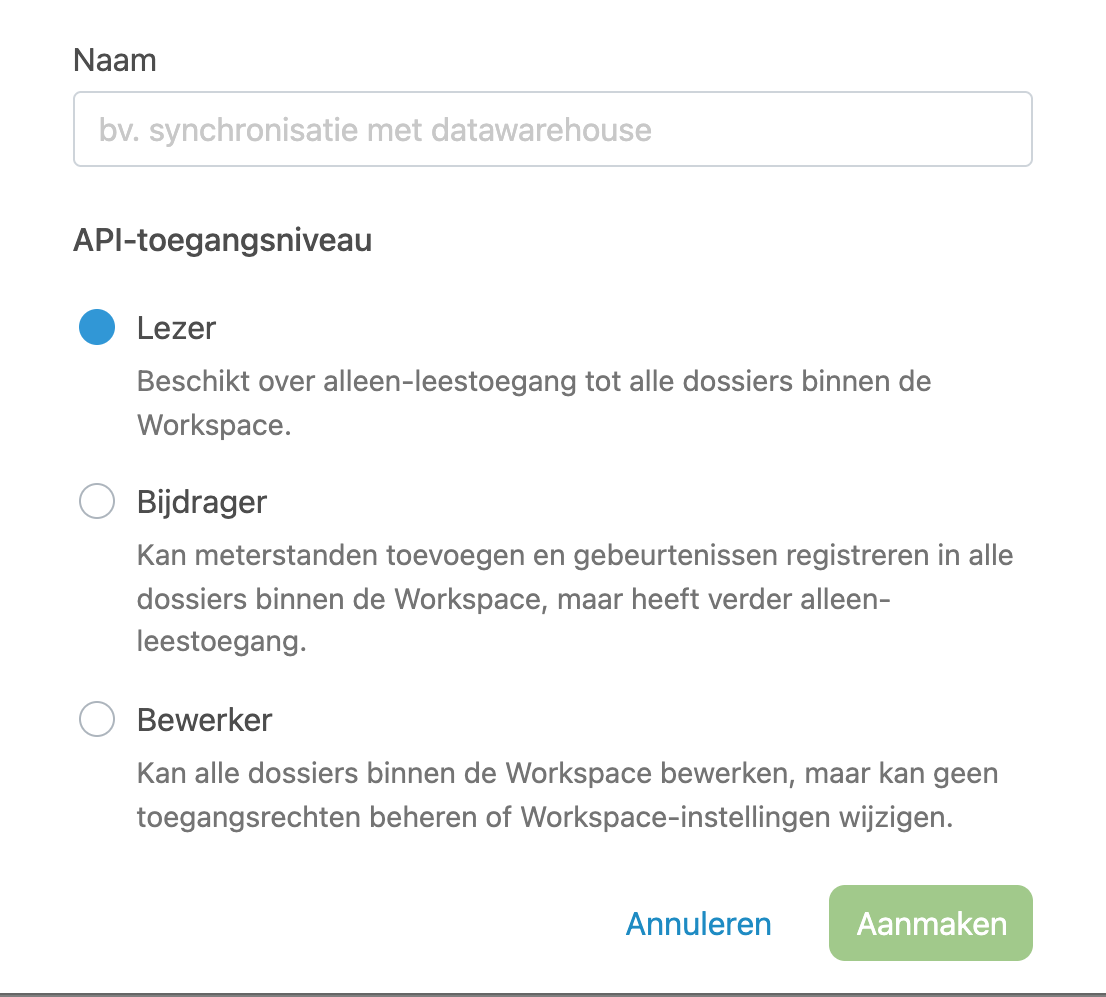Click the green Aanmaken button
The image size is (1106, 997).
930,923
